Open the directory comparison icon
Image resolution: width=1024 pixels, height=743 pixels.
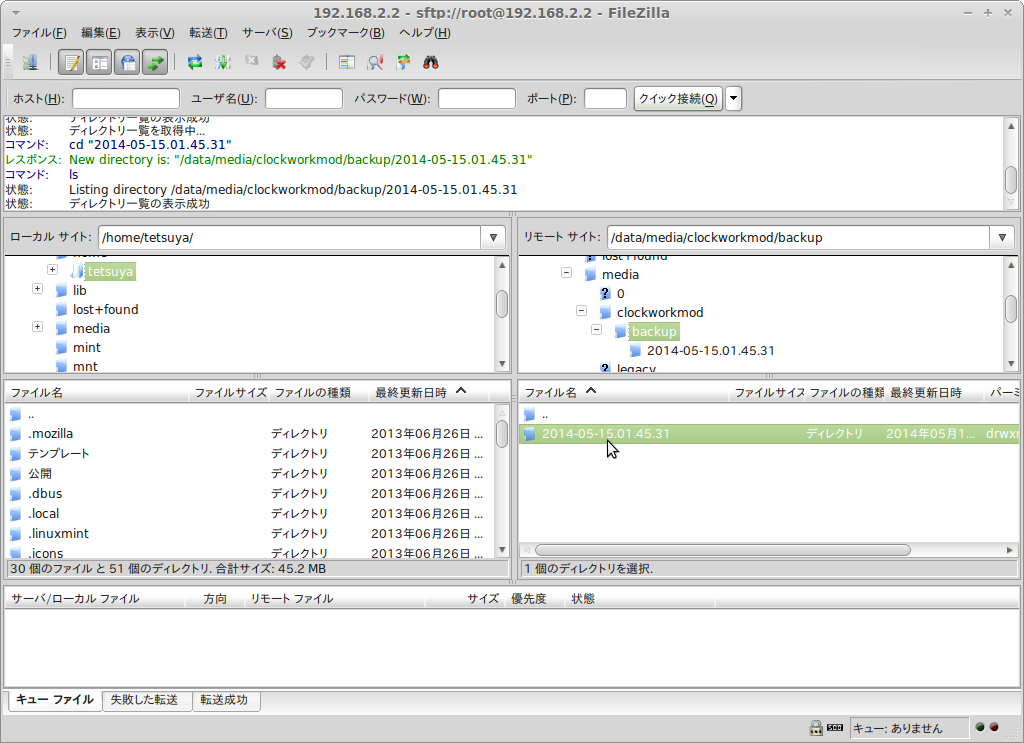(347, 63)
